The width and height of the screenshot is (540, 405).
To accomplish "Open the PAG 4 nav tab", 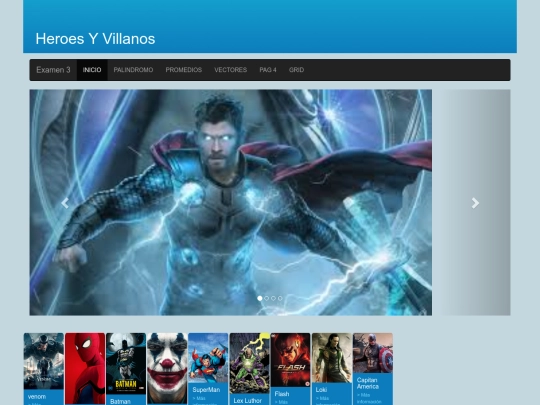I will (268, 70).
